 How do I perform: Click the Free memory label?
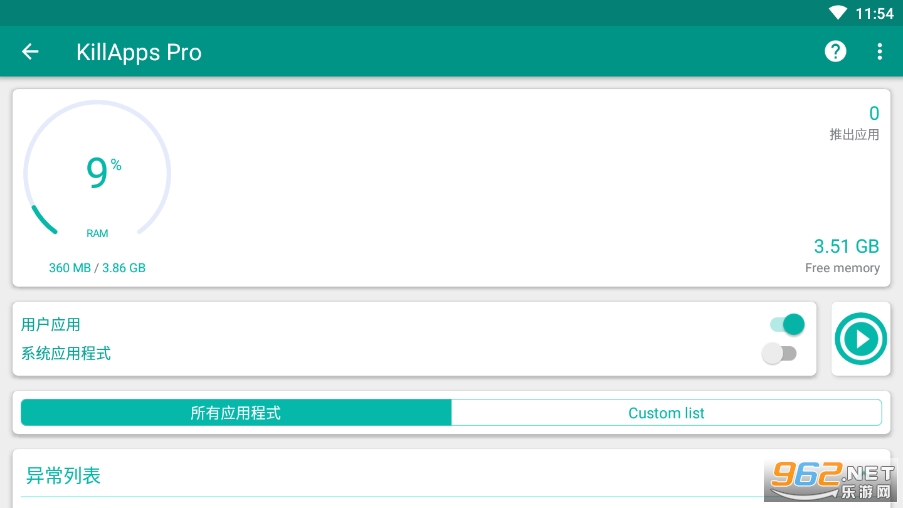click(x=842, y=268)
